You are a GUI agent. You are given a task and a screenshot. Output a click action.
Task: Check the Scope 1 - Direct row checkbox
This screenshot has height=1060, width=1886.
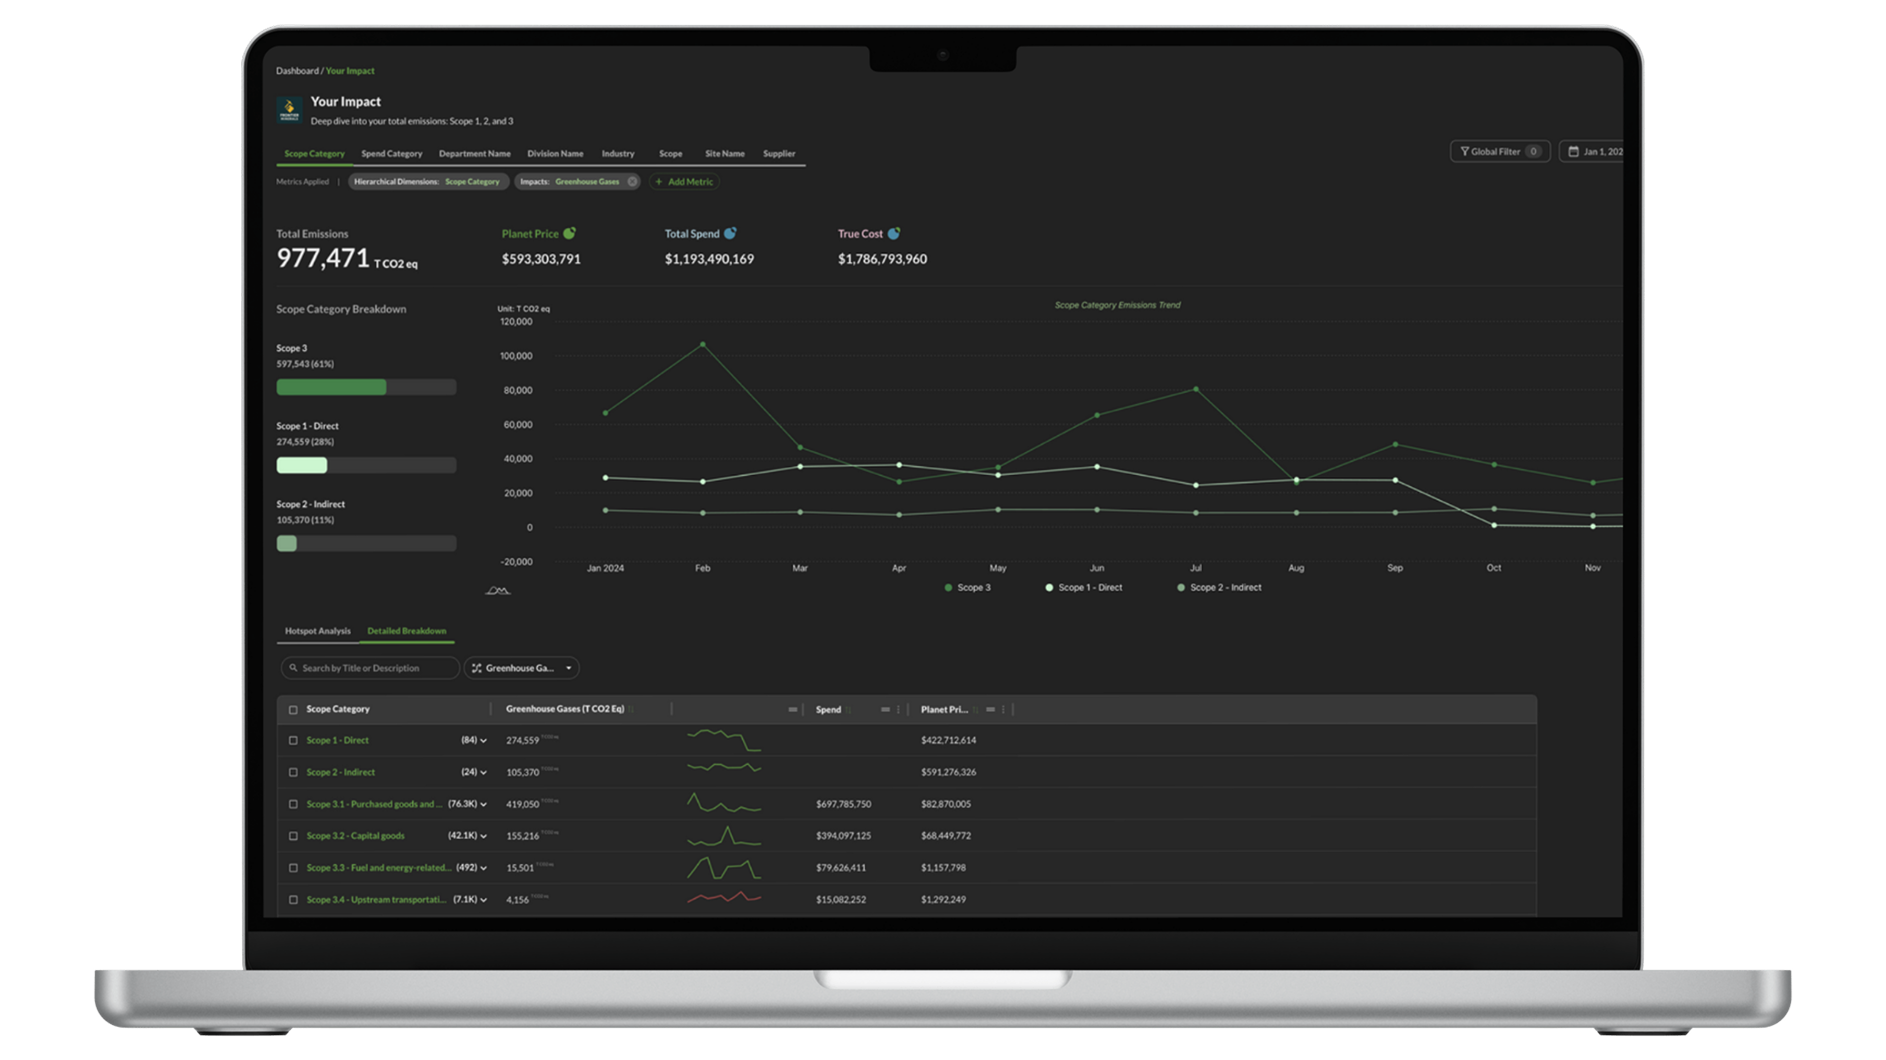(x=293, y=741)
